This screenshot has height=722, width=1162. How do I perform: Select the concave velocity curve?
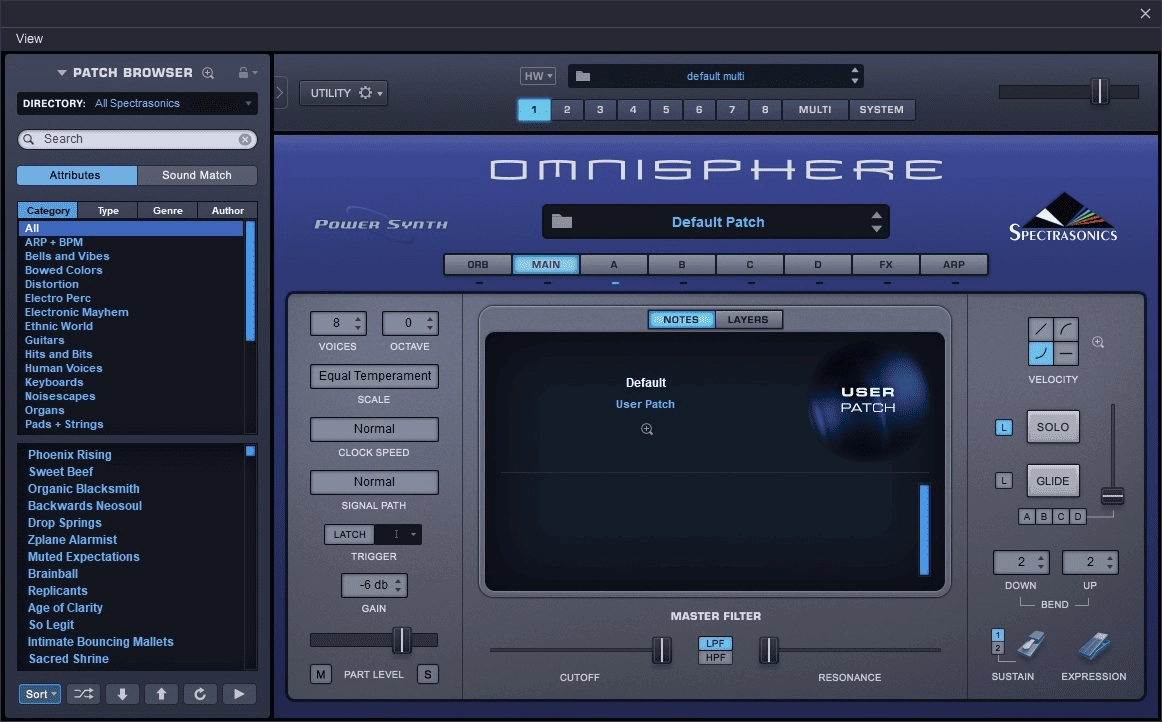[1040, 354]
